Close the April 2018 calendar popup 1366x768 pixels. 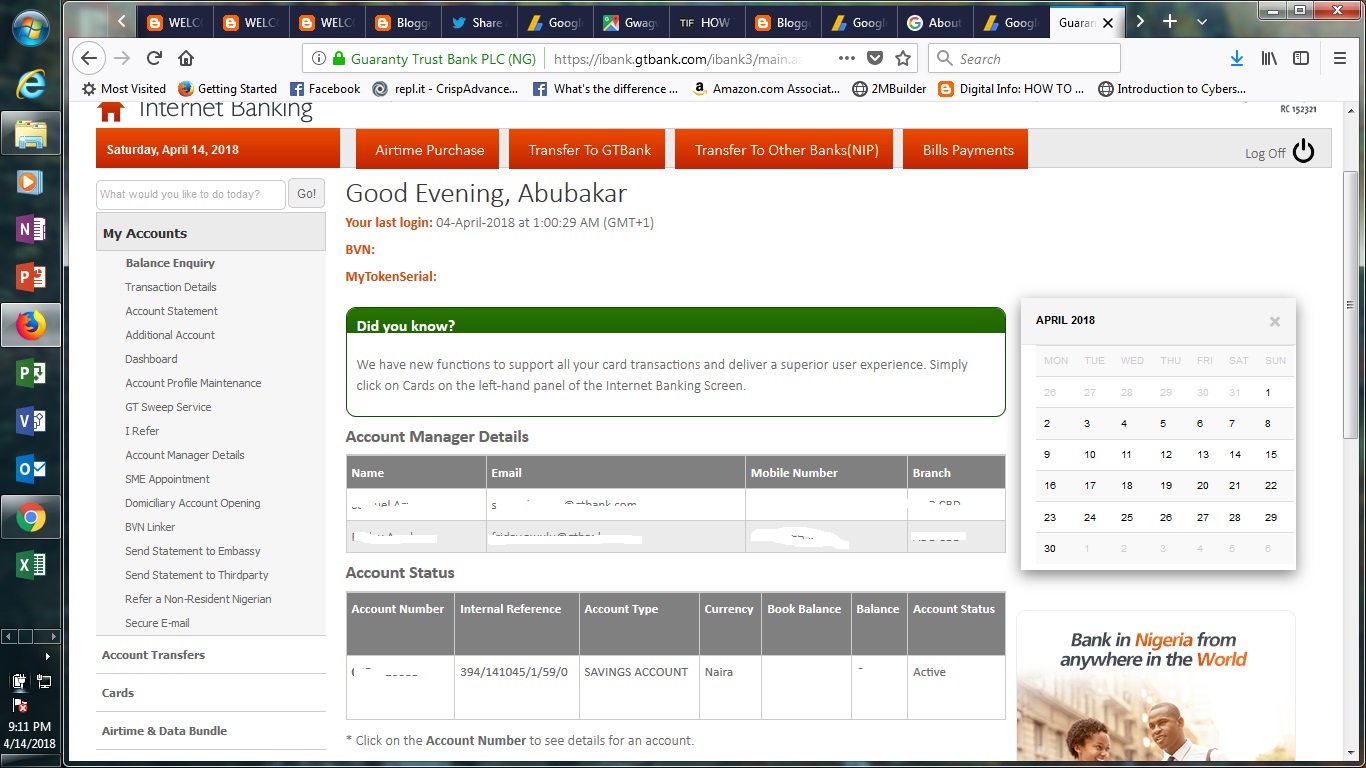click(1275, 322)
